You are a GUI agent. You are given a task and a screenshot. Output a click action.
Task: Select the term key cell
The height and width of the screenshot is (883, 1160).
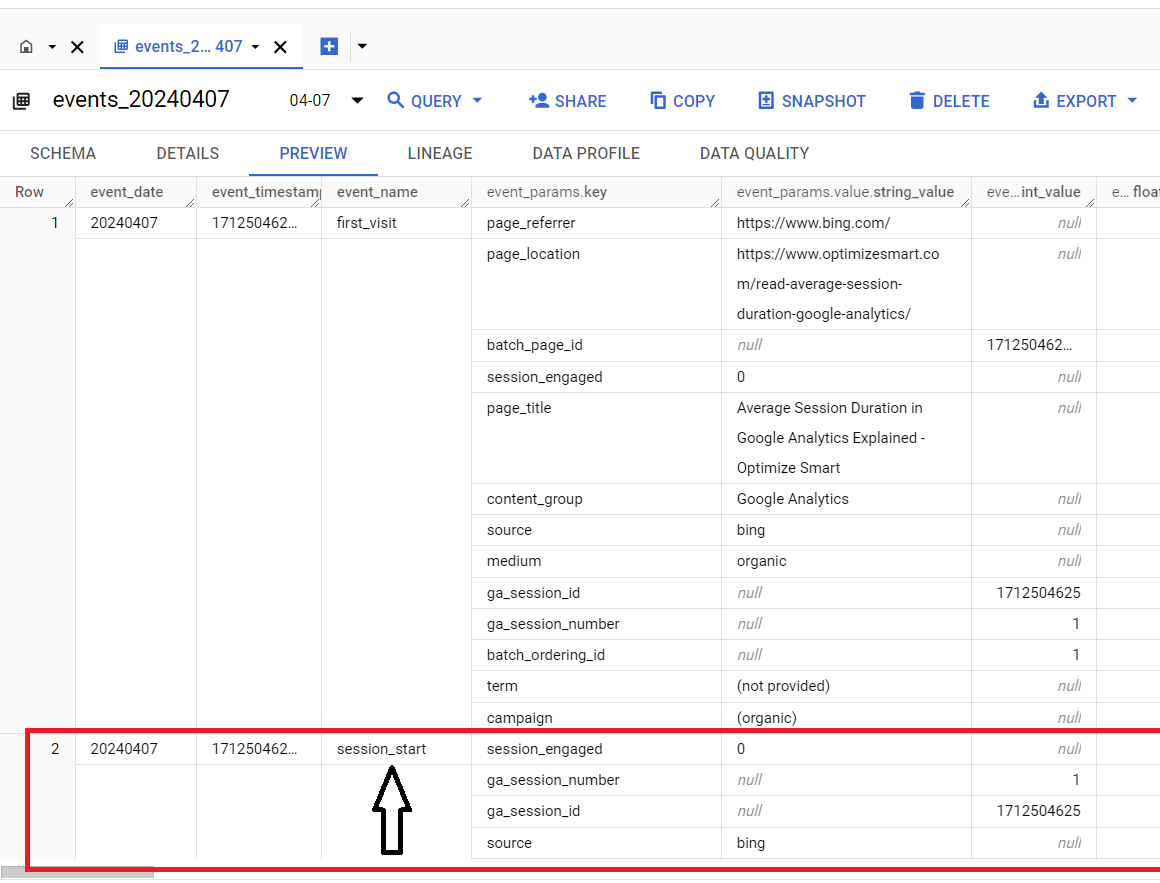pyautogui.click(x=502, y=686)
